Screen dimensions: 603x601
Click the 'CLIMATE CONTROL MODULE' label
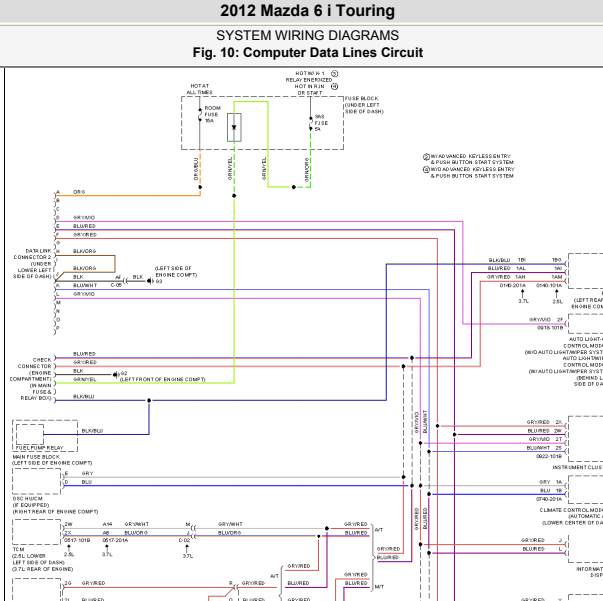coord(571,510)
